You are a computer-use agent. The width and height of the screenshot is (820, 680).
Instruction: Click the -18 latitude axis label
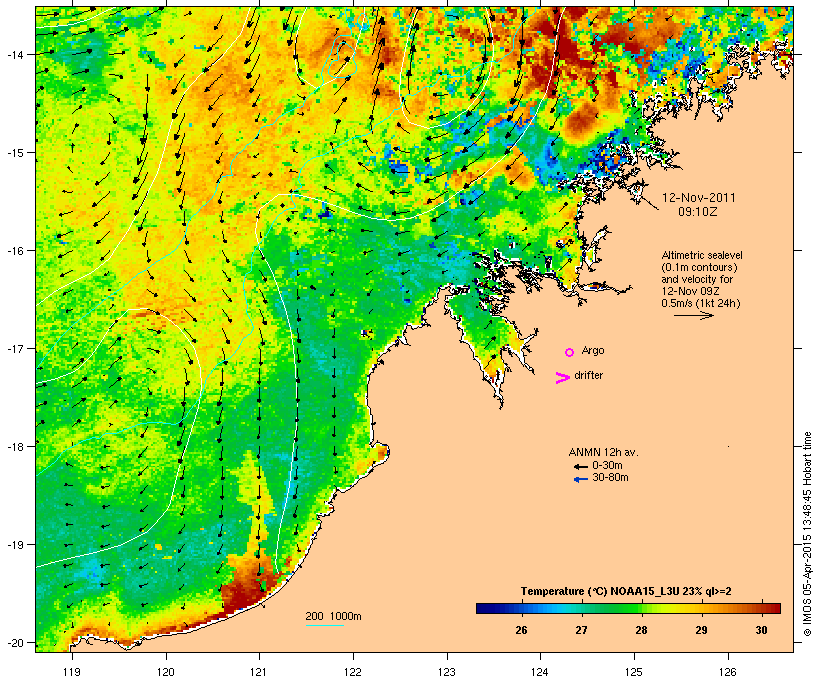(x=14, y=446)
